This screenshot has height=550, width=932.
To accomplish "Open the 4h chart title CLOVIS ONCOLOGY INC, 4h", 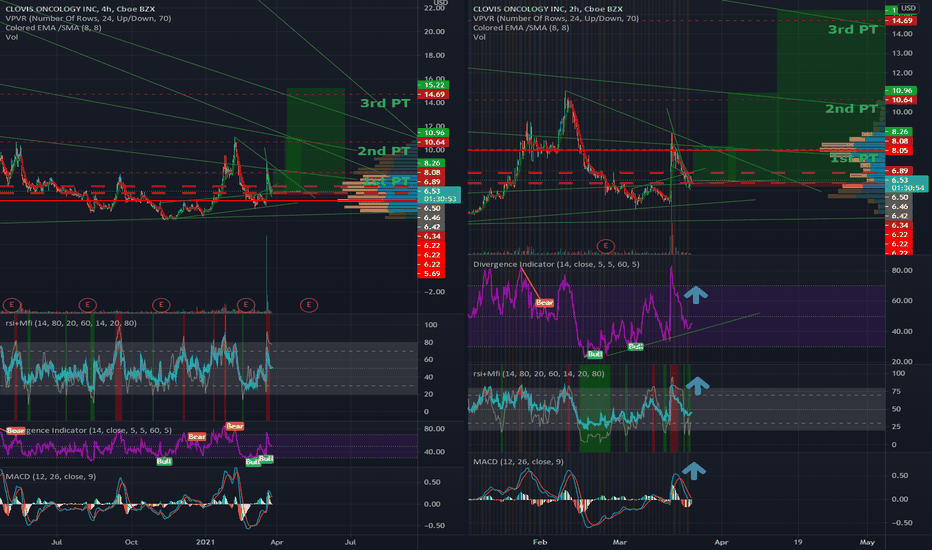I will tap(80, 9).
